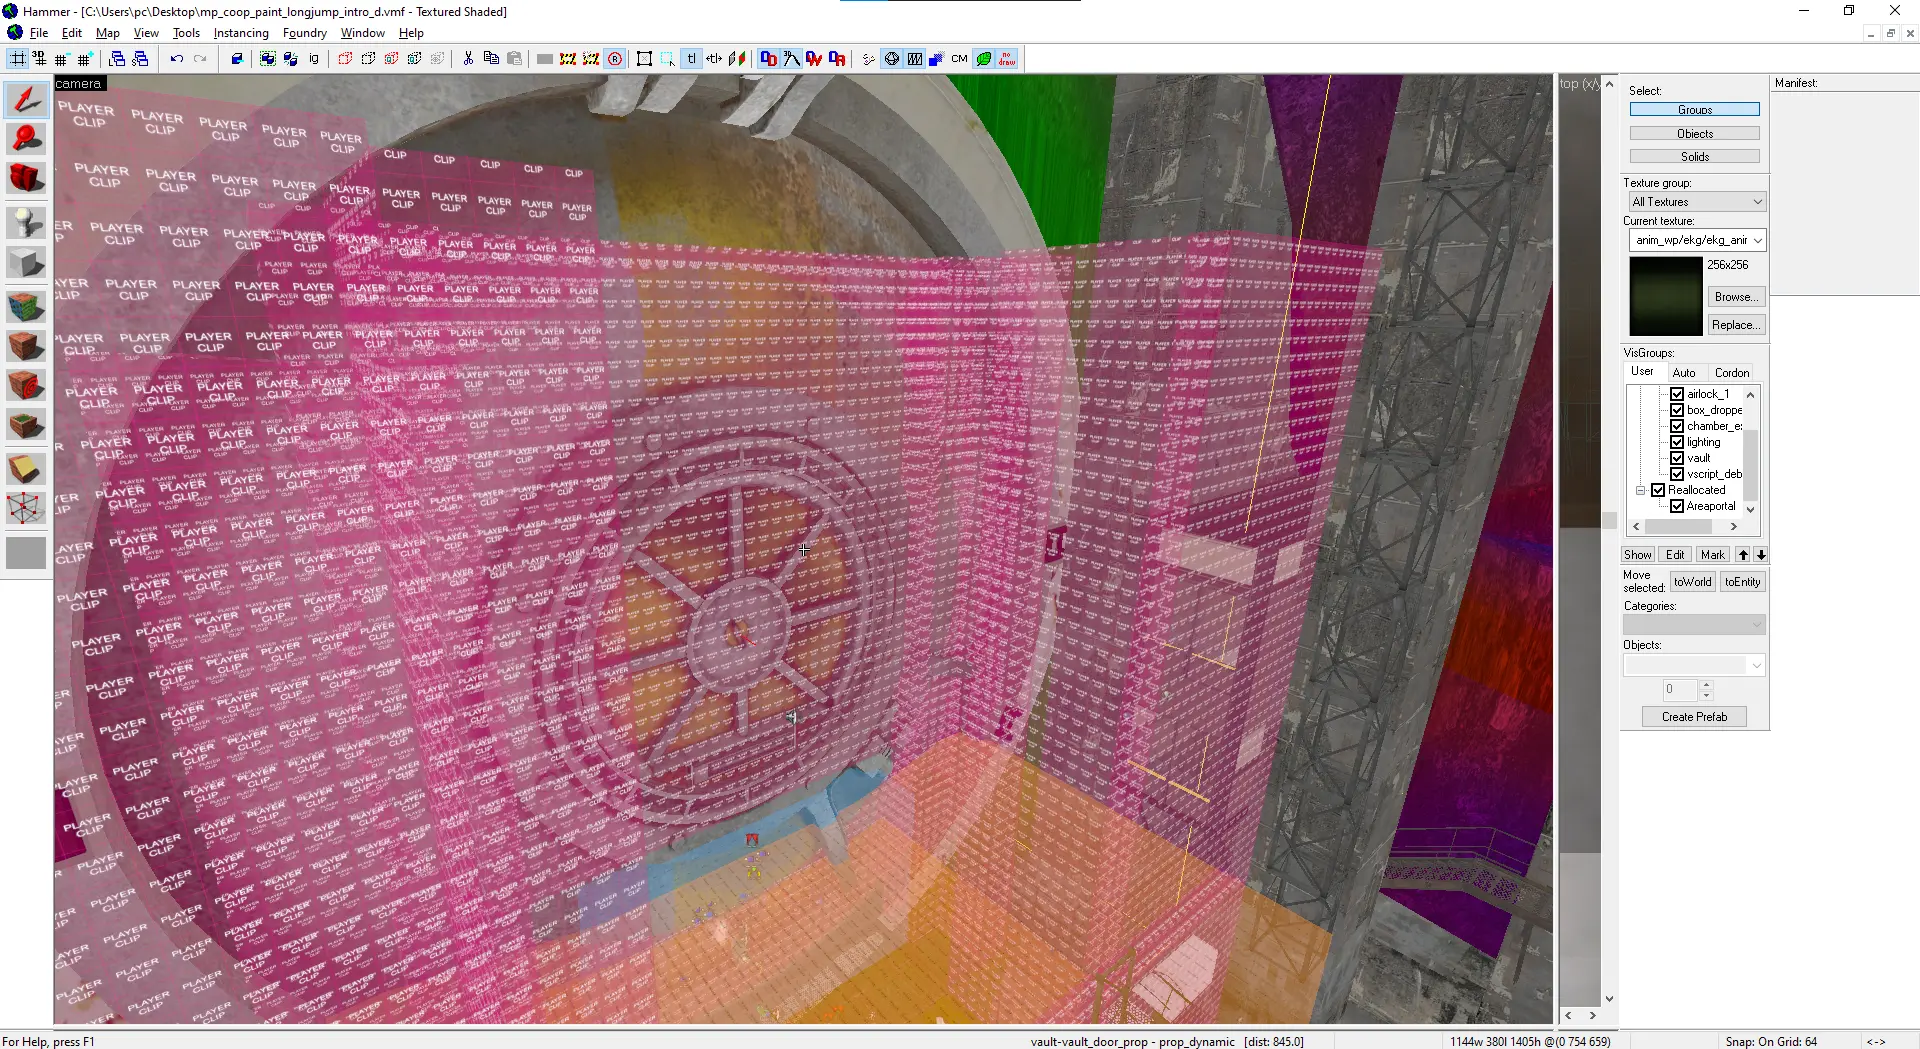Select the Vertex Edit tool

coord(26,509)
